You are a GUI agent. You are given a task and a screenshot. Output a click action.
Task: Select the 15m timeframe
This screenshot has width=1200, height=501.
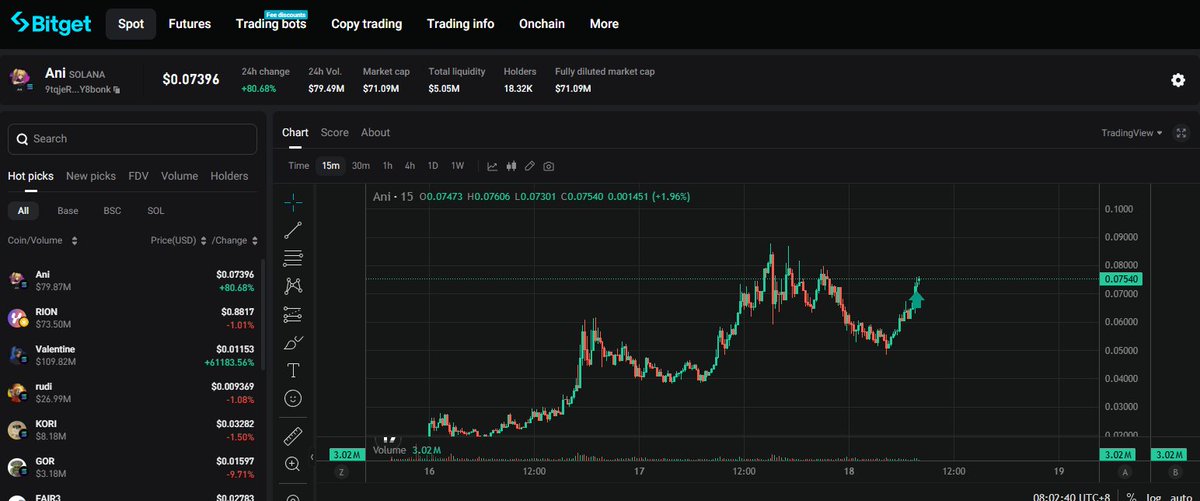(330, 166)
